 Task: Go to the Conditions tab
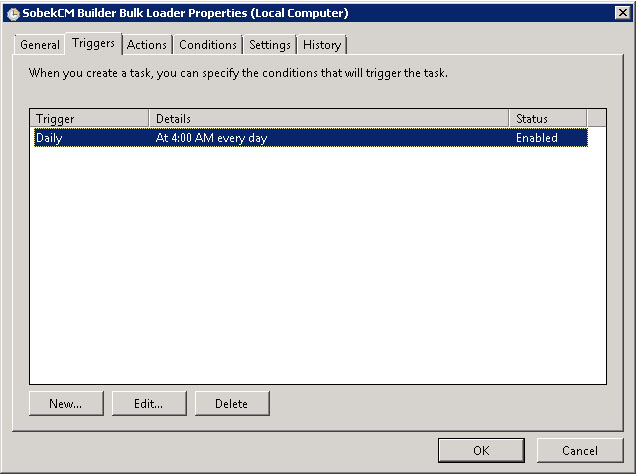(x=208, y=45)
